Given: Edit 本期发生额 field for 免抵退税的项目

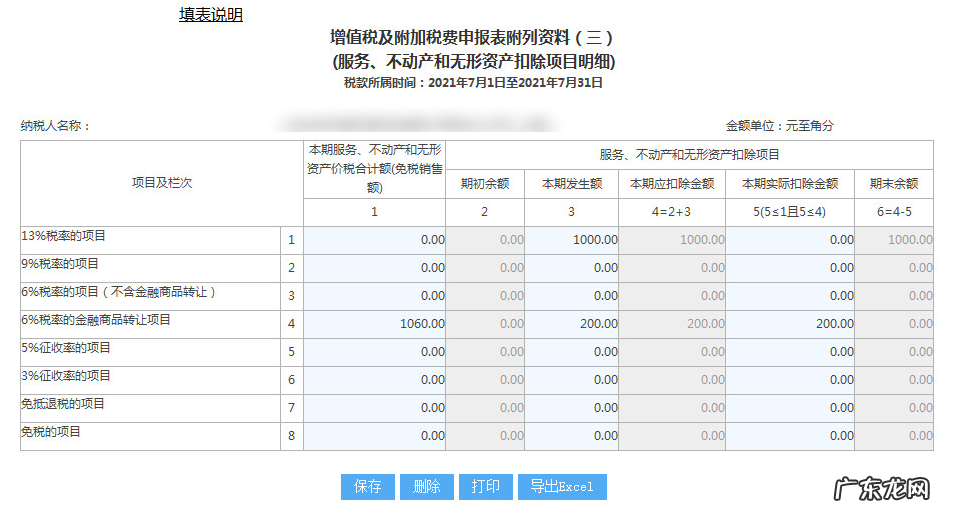Looking at the screenshot, I should pyautogui.click(x=572, y=408).
